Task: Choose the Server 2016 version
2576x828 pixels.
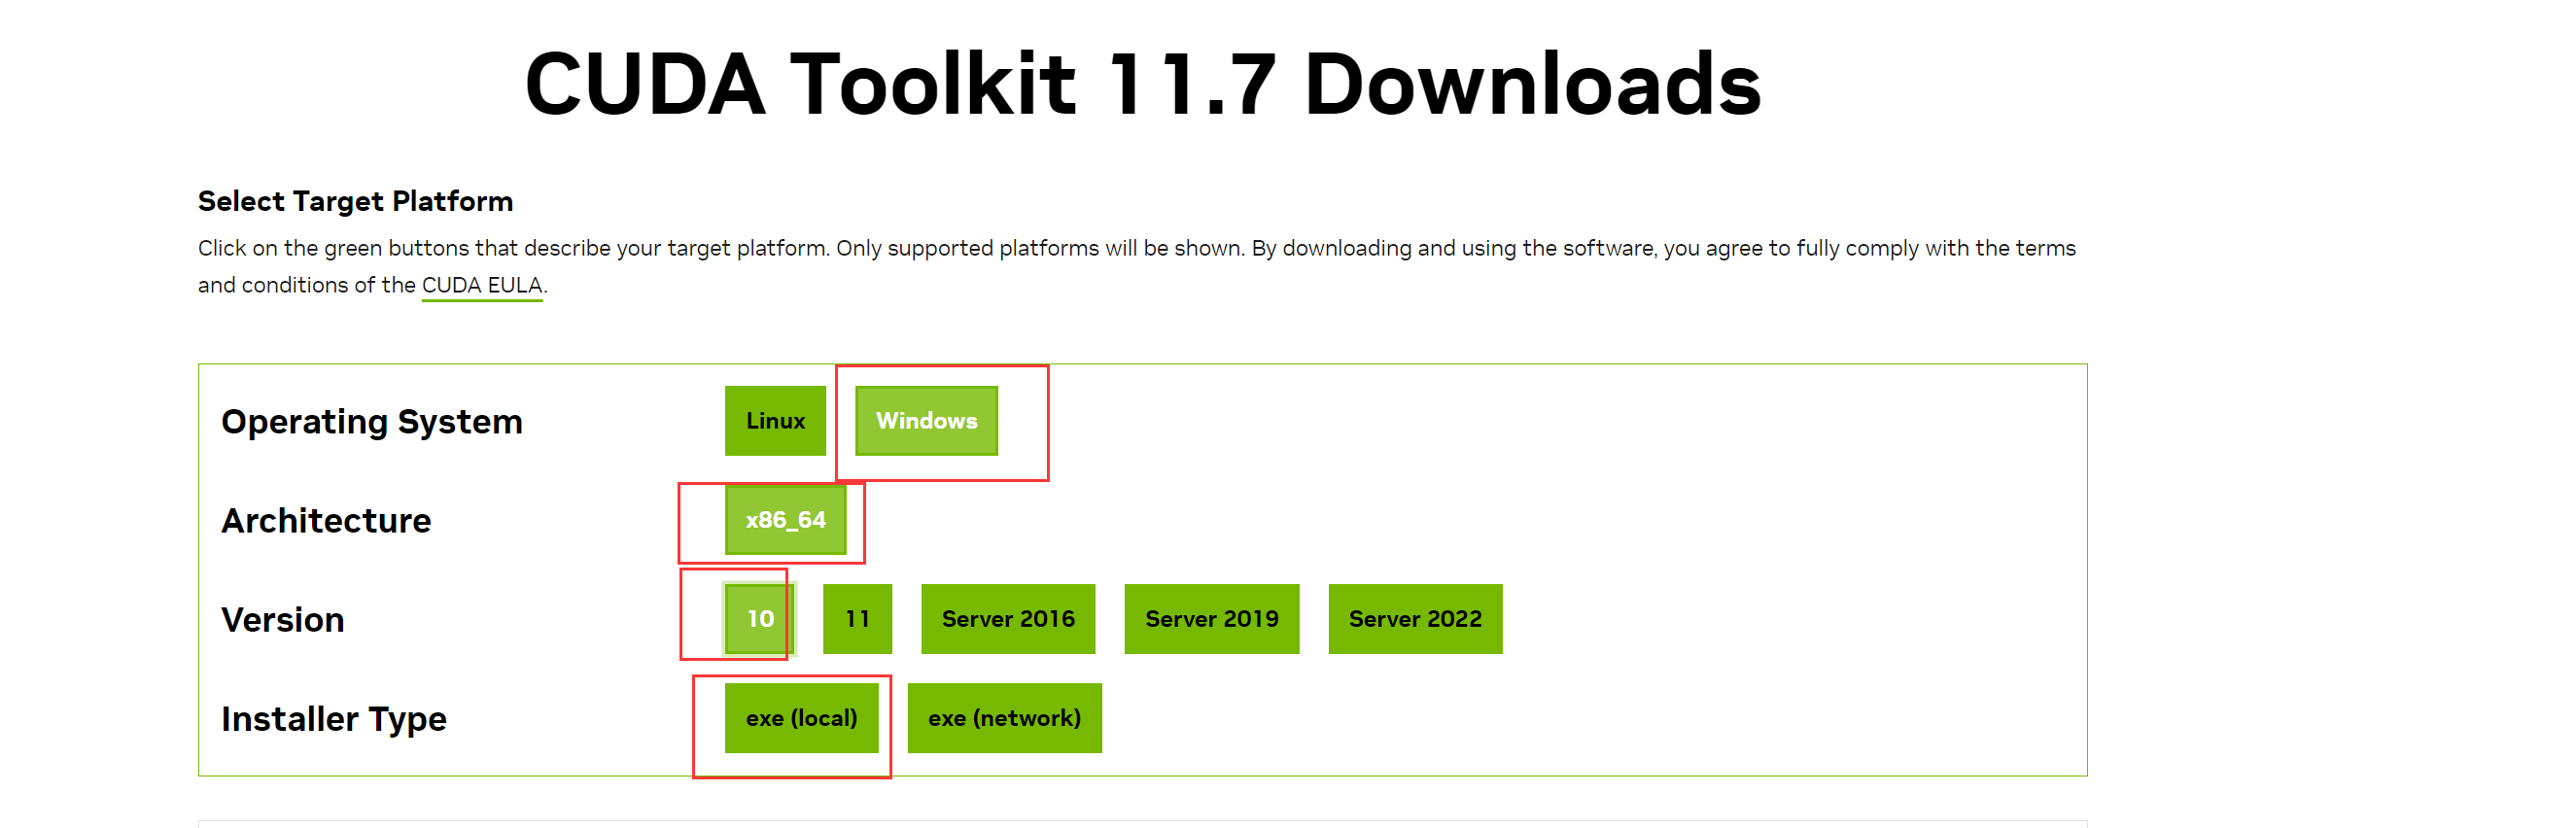Action: coord(1008,619)
